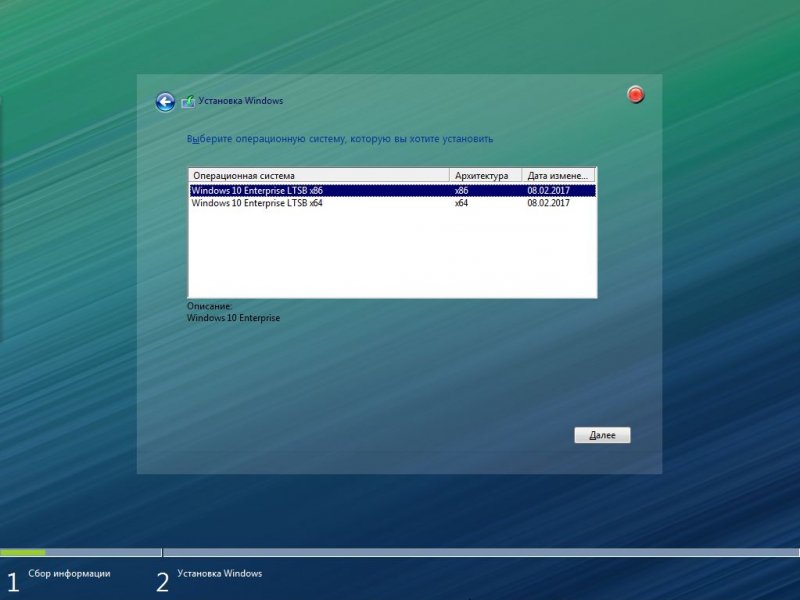Click Далее to continue installation
Screen dimensions: 800x600
point(602,435)
